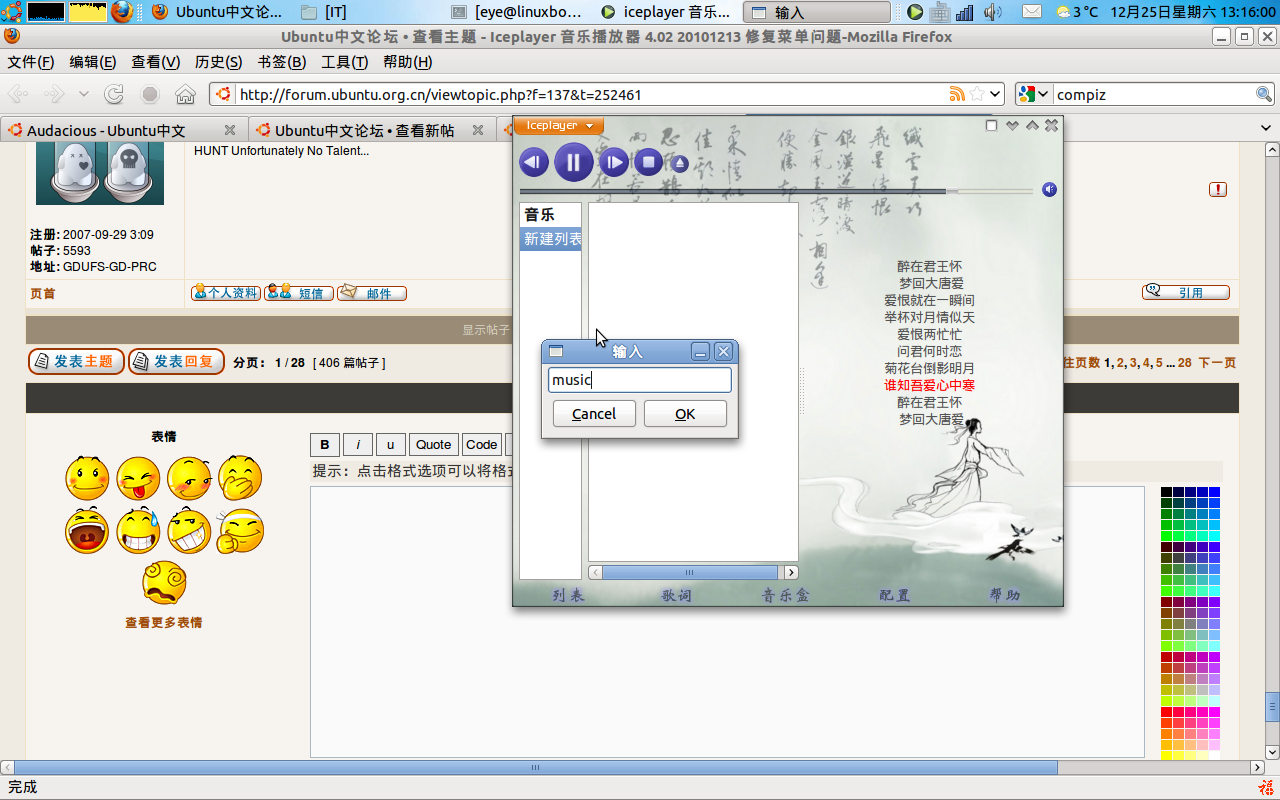Click the volume icon in the system tray
1280x800 pixels.
click(993, 12)
